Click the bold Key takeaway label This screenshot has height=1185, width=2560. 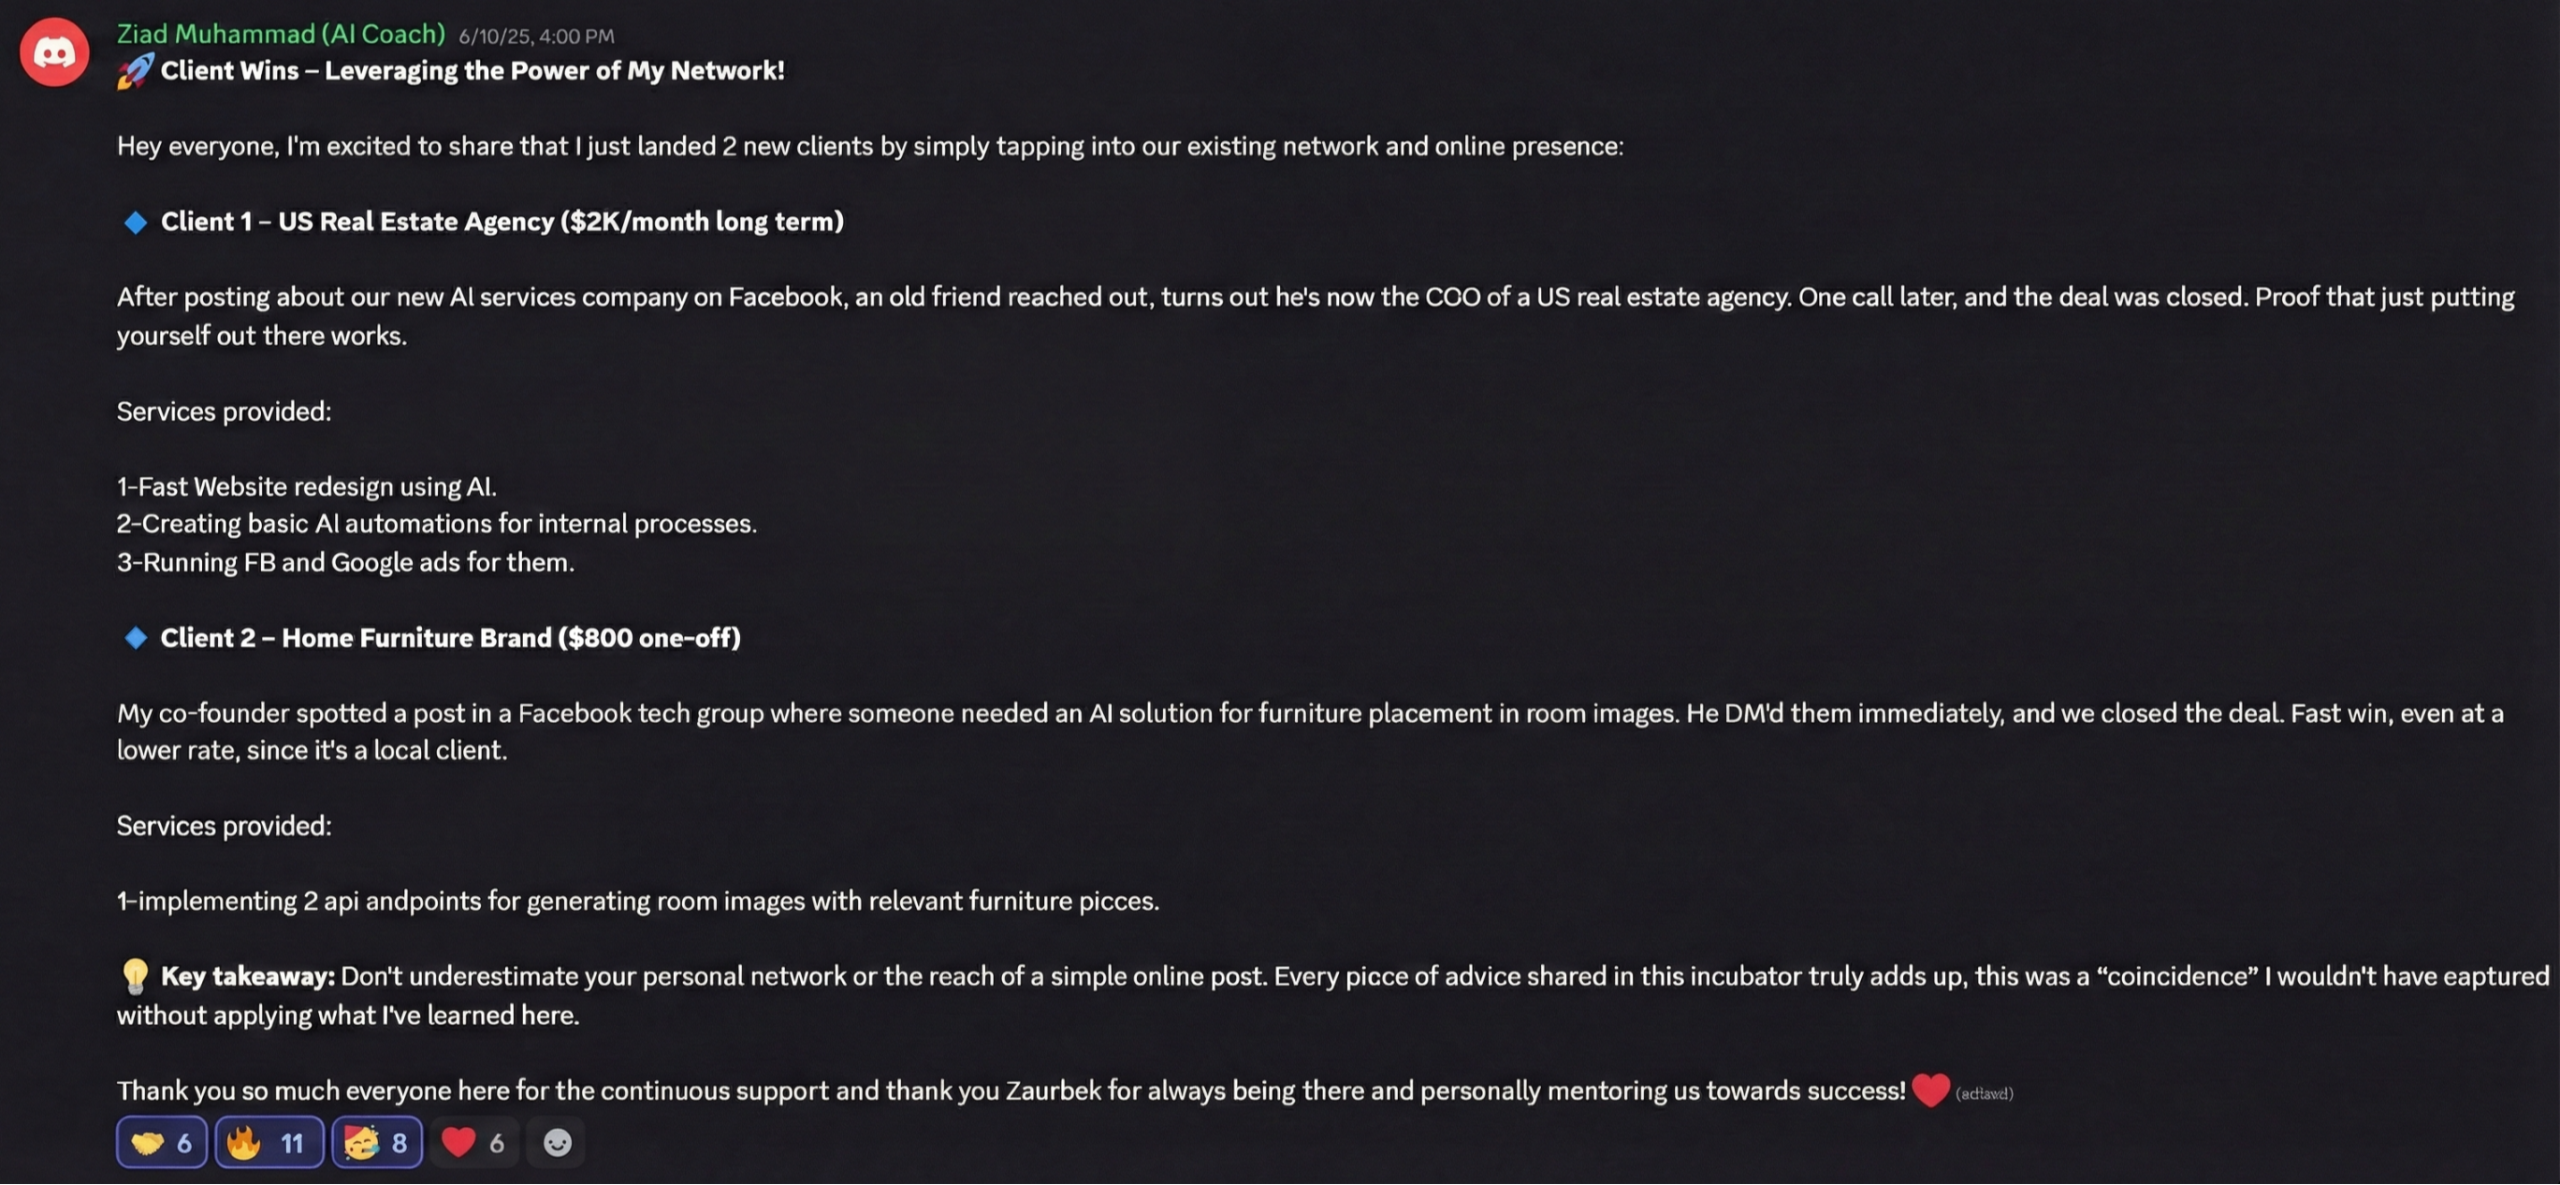(248, 977)
